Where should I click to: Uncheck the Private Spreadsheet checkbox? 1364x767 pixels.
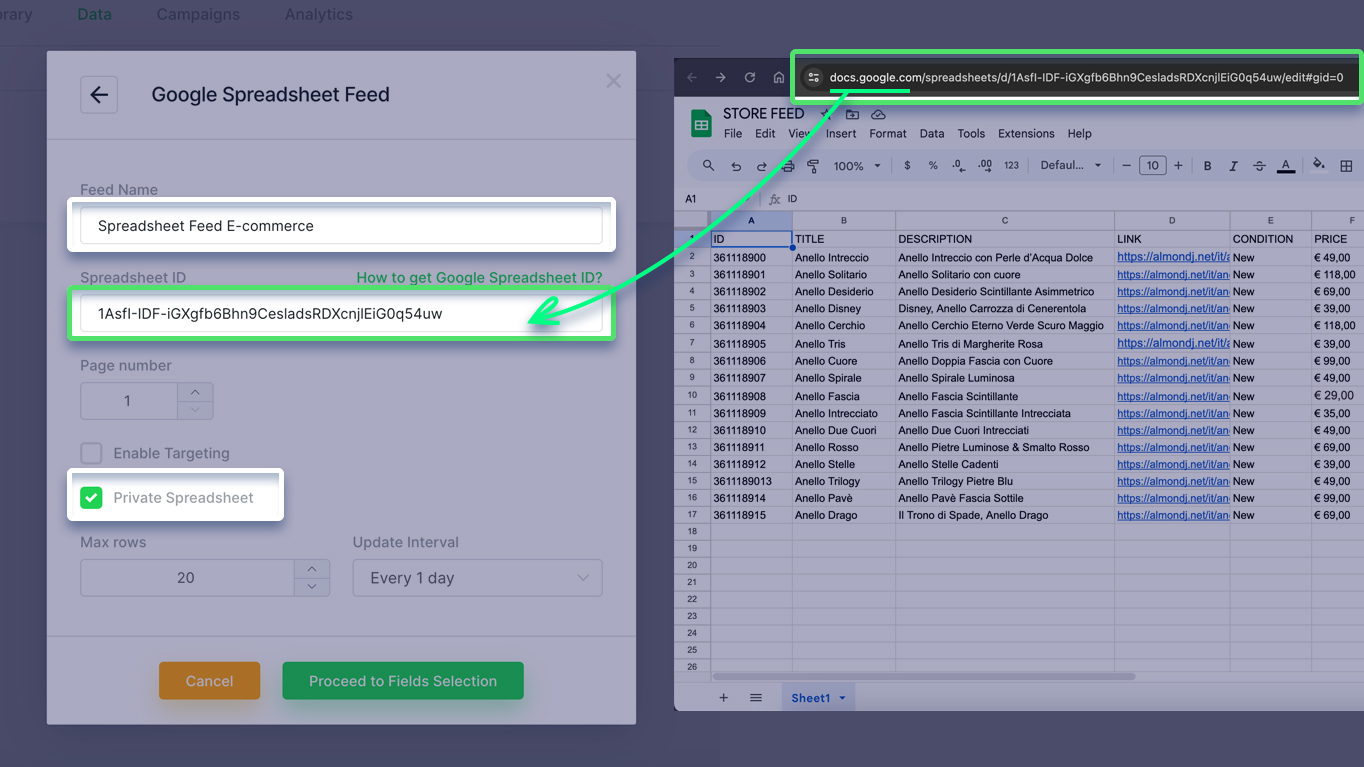[91, 498]
